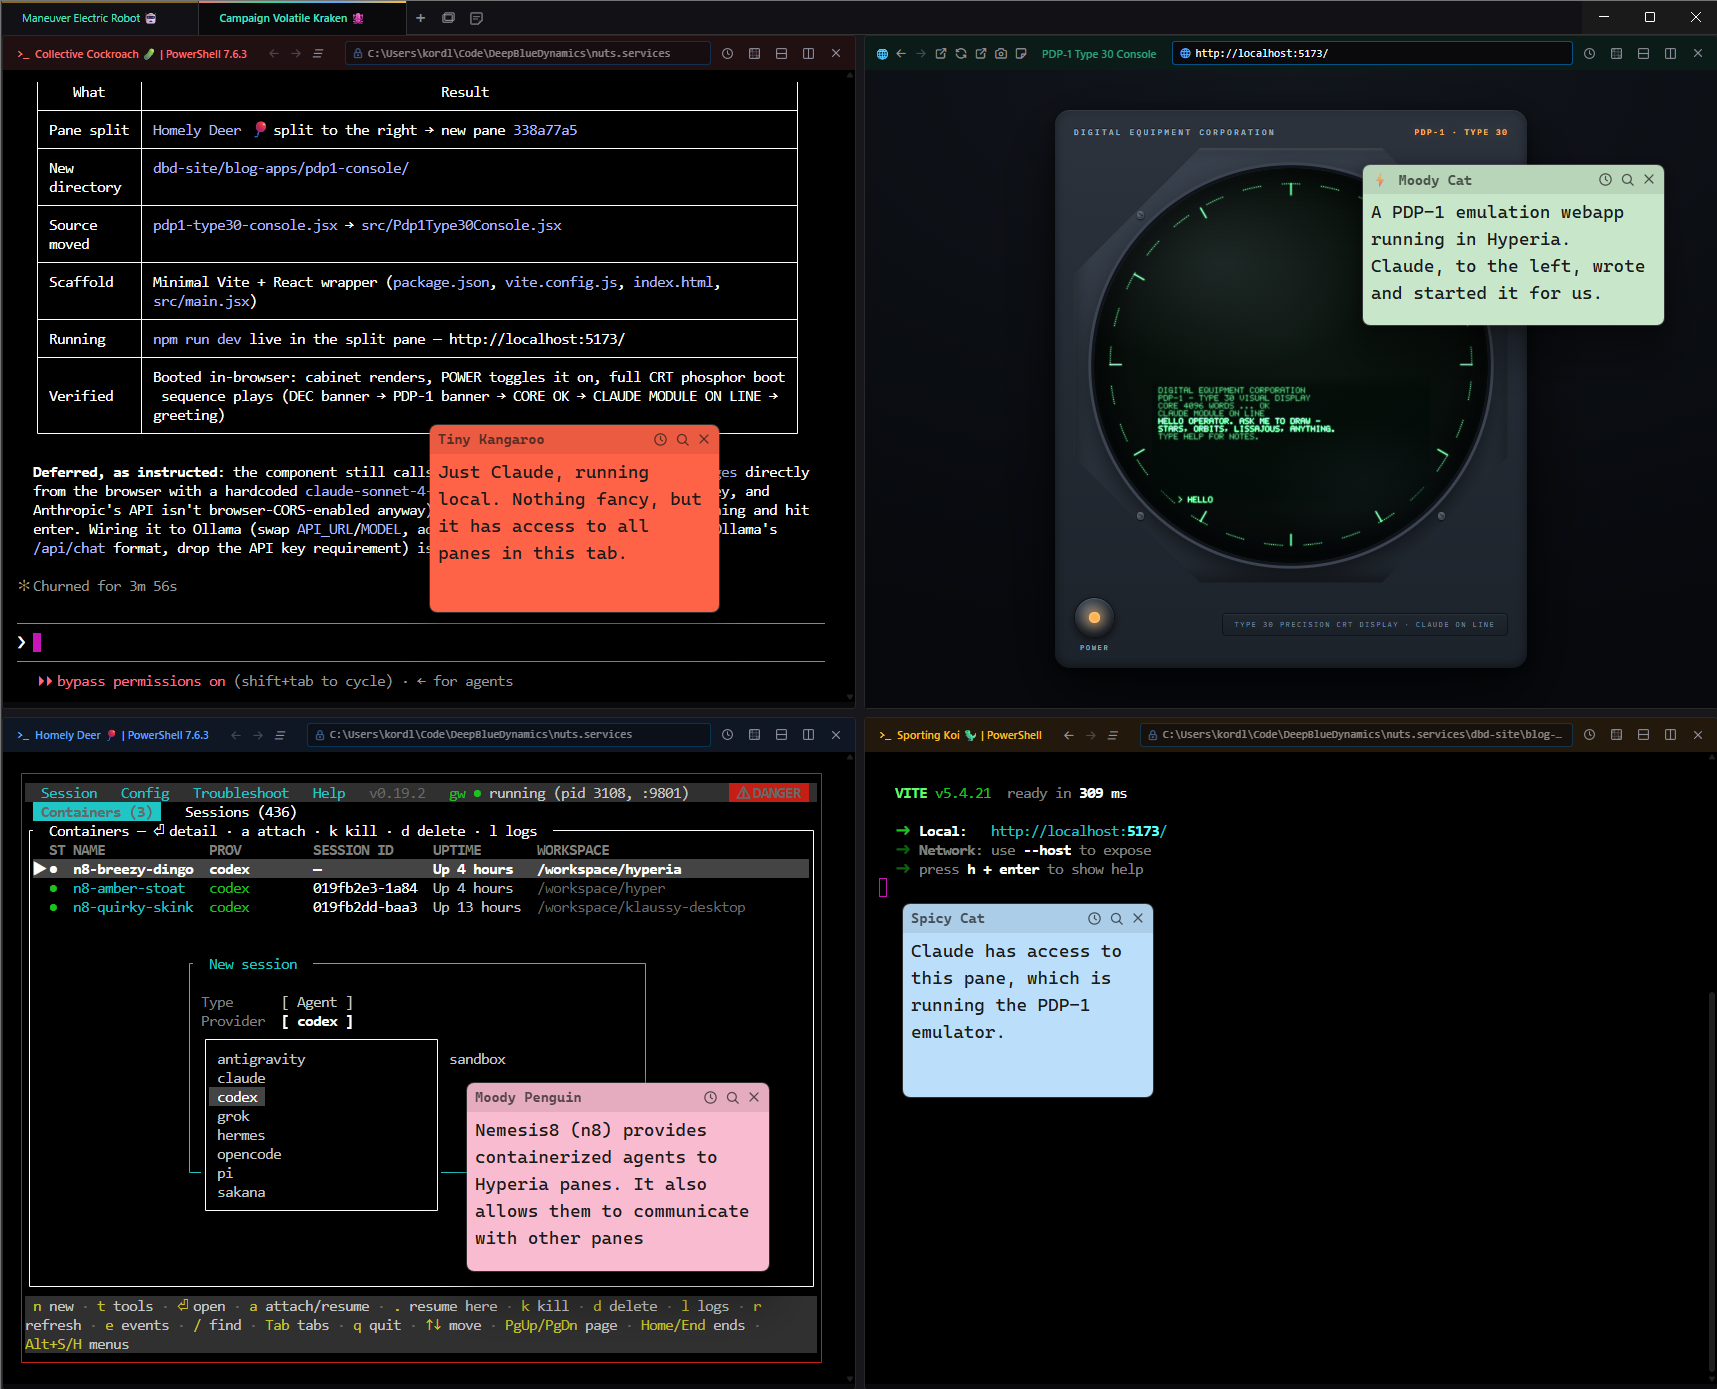Toggle the POWER knob on PDP-1 console

(1094, 618)
